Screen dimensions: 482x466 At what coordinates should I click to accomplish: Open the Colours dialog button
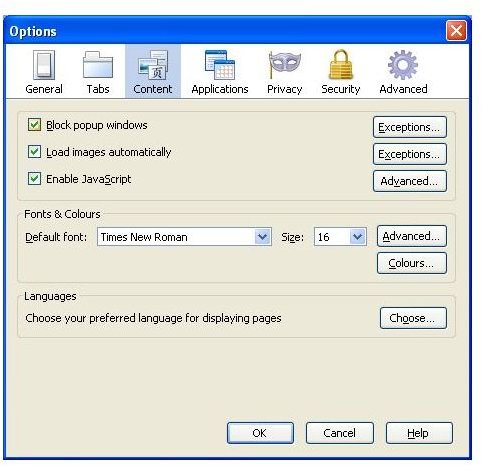412,263
